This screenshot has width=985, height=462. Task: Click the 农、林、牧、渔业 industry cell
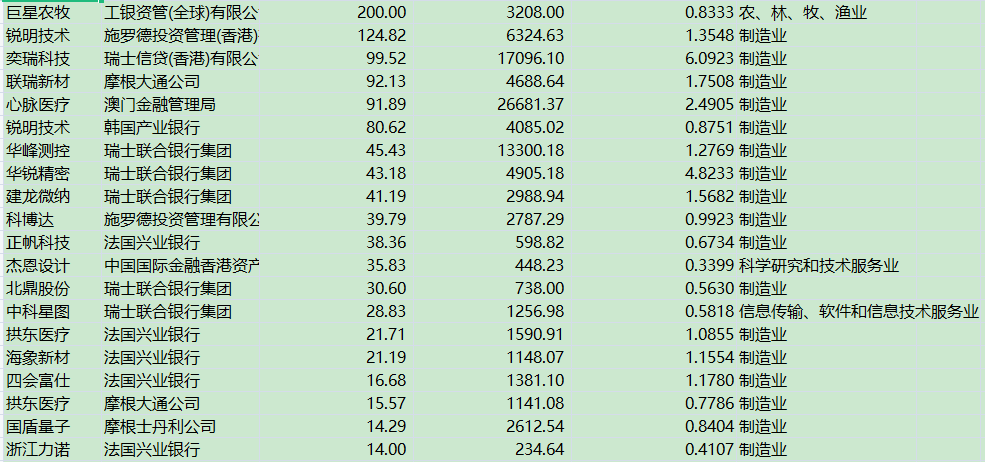(x=802, y=13)
